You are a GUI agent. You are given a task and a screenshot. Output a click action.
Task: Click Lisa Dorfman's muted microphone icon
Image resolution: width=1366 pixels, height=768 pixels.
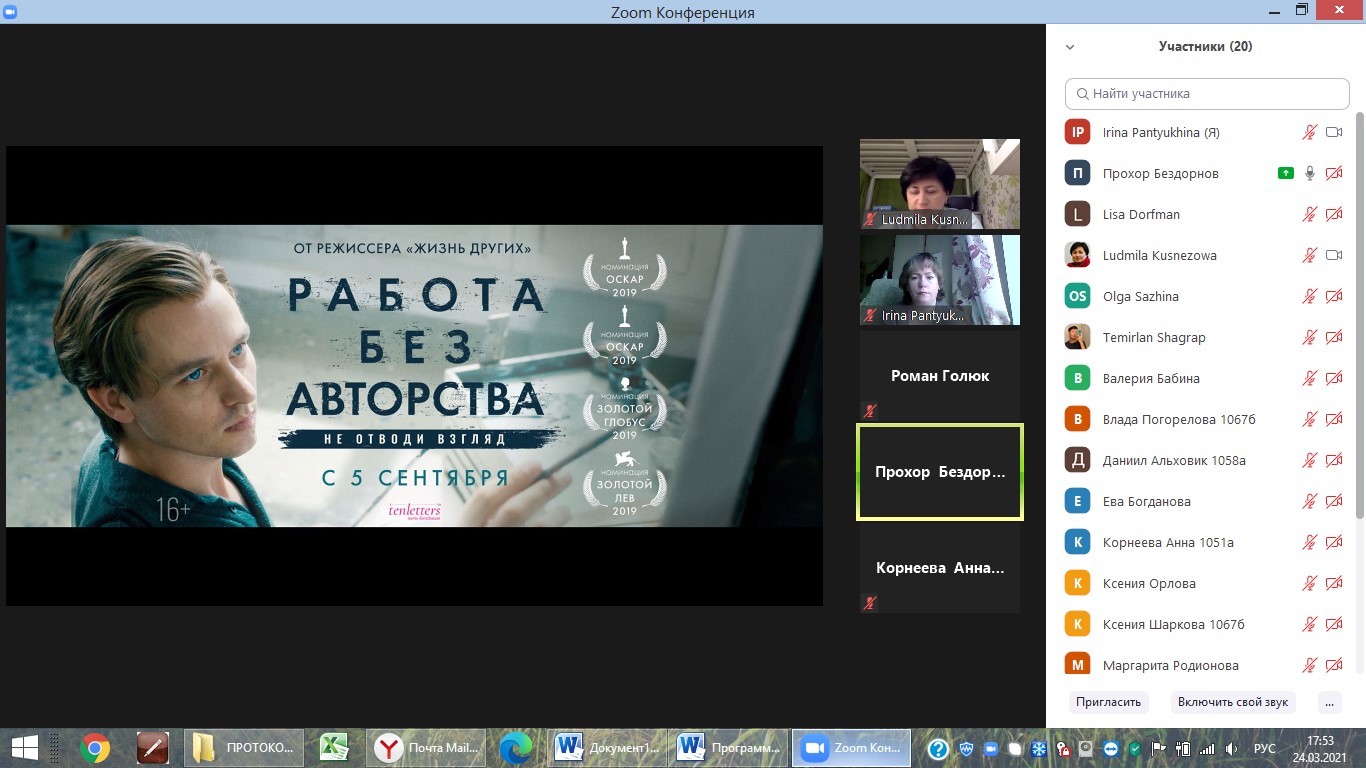1309,214
